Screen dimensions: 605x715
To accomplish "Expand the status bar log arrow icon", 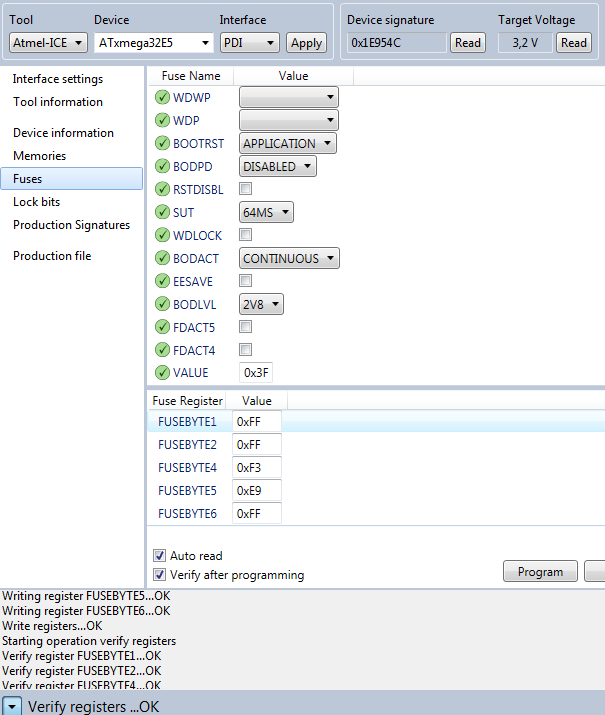I will coord(11,706).
